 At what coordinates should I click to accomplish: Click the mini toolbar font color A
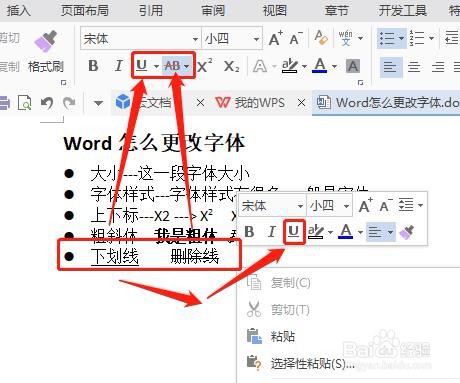(346, 231)
